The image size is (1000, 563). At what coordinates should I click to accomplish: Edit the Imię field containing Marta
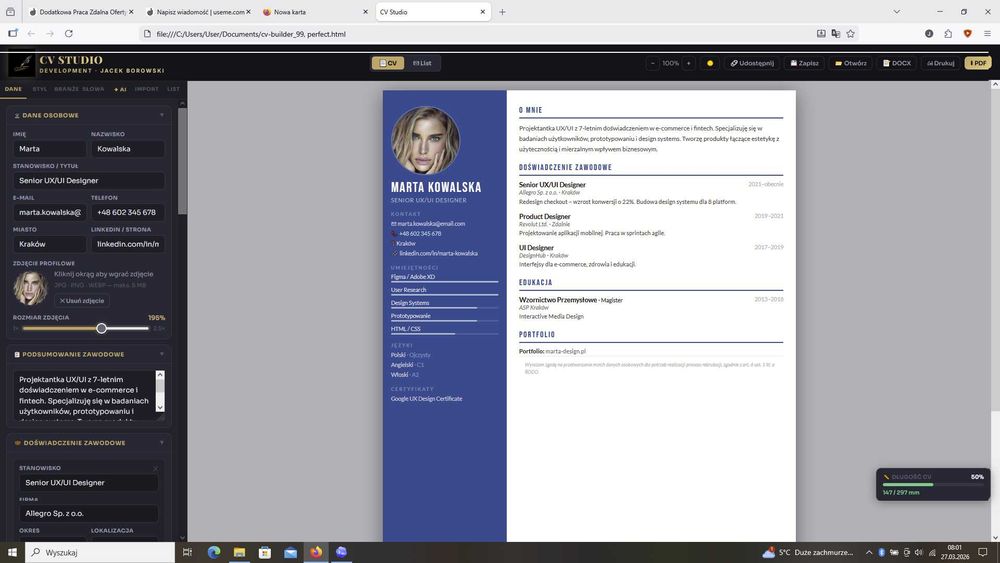click(x=49, y=149)
